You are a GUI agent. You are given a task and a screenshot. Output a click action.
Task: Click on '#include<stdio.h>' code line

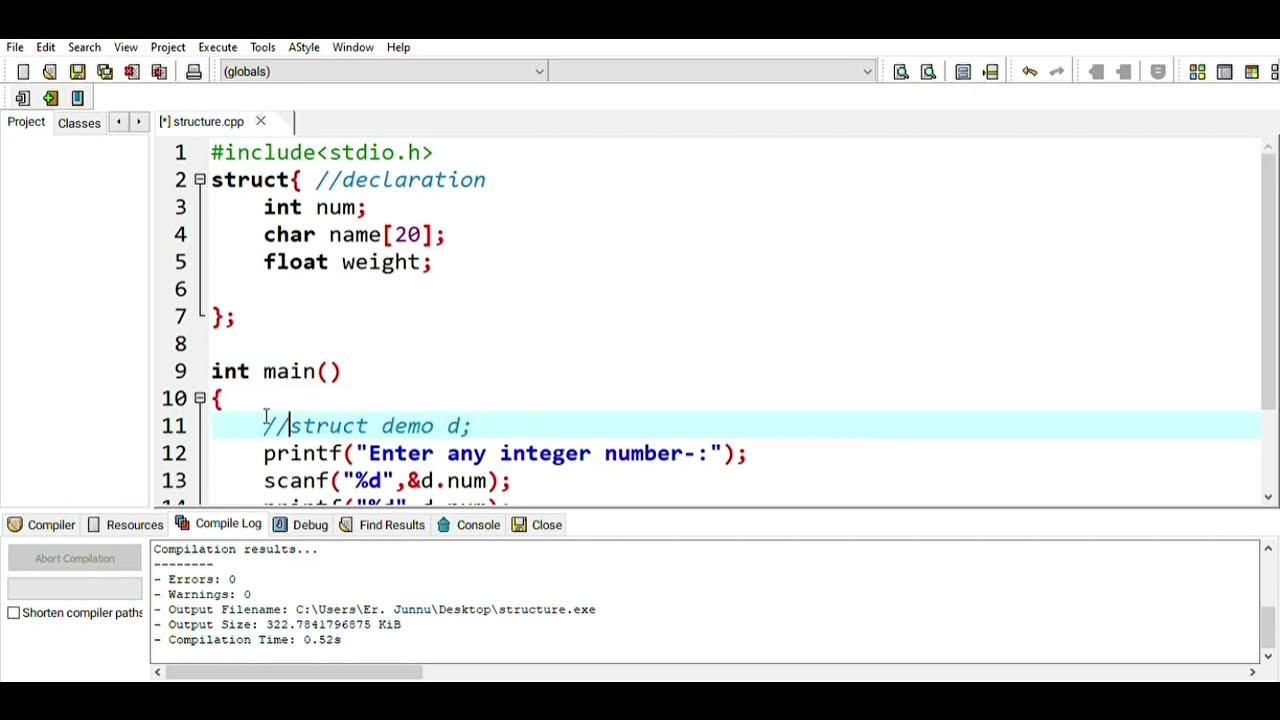coord(322,153)
